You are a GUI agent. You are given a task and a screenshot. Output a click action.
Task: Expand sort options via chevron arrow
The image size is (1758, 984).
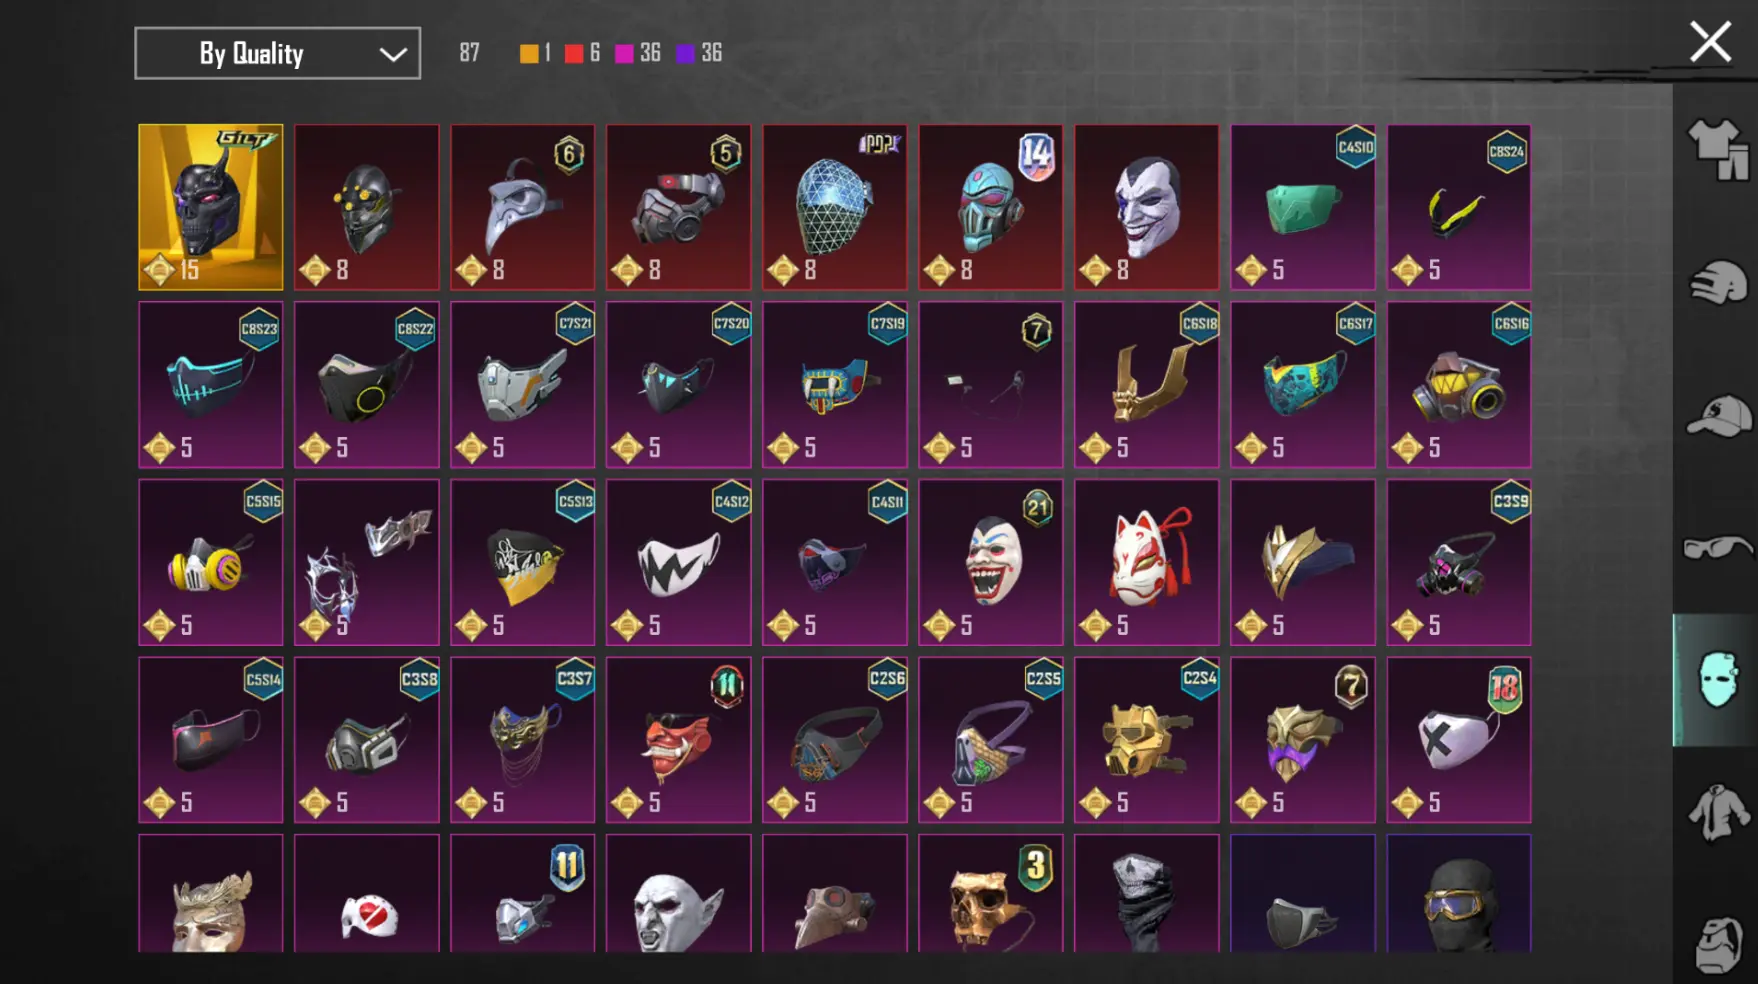coord(393,54)
